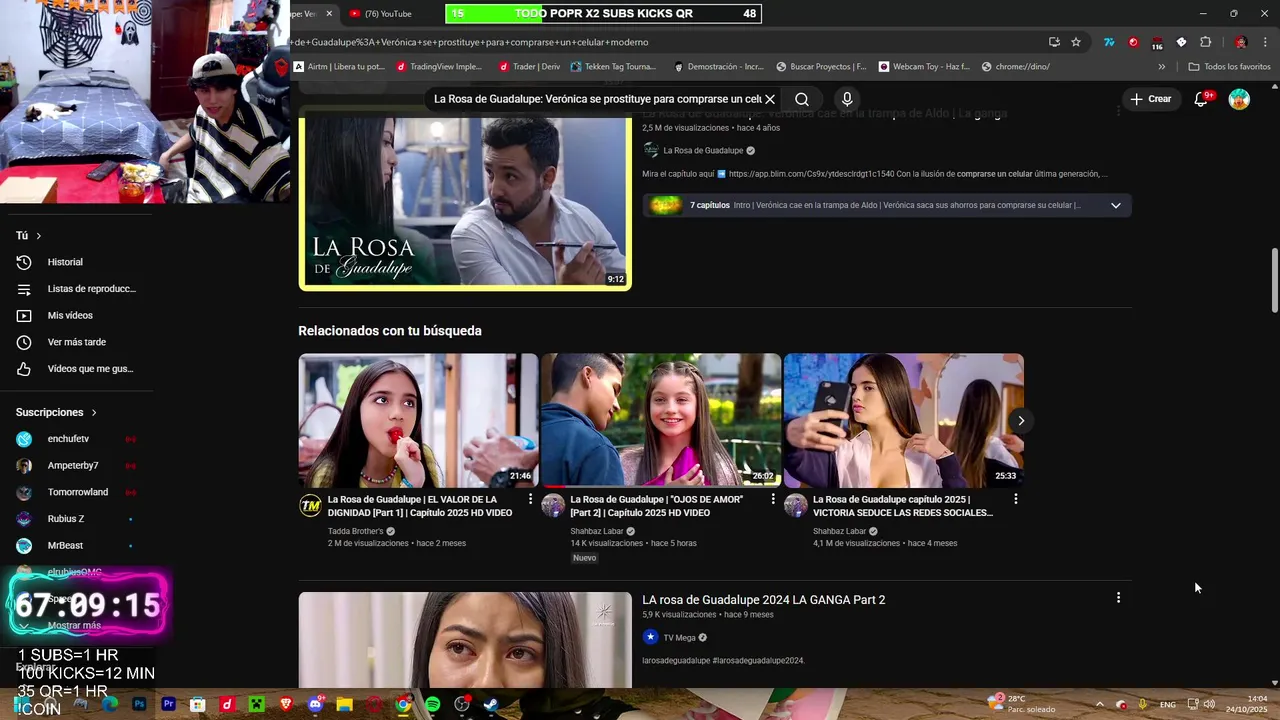Open the Extensions puzzle icon
Screen dimensions: 1280x720
click(1206, 42)
